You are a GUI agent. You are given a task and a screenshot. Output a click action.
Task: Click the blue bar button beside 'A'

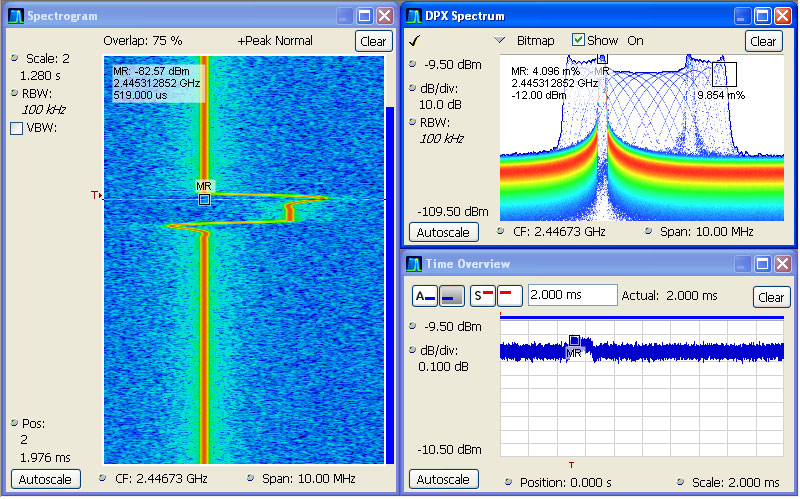tap(451, 296)
